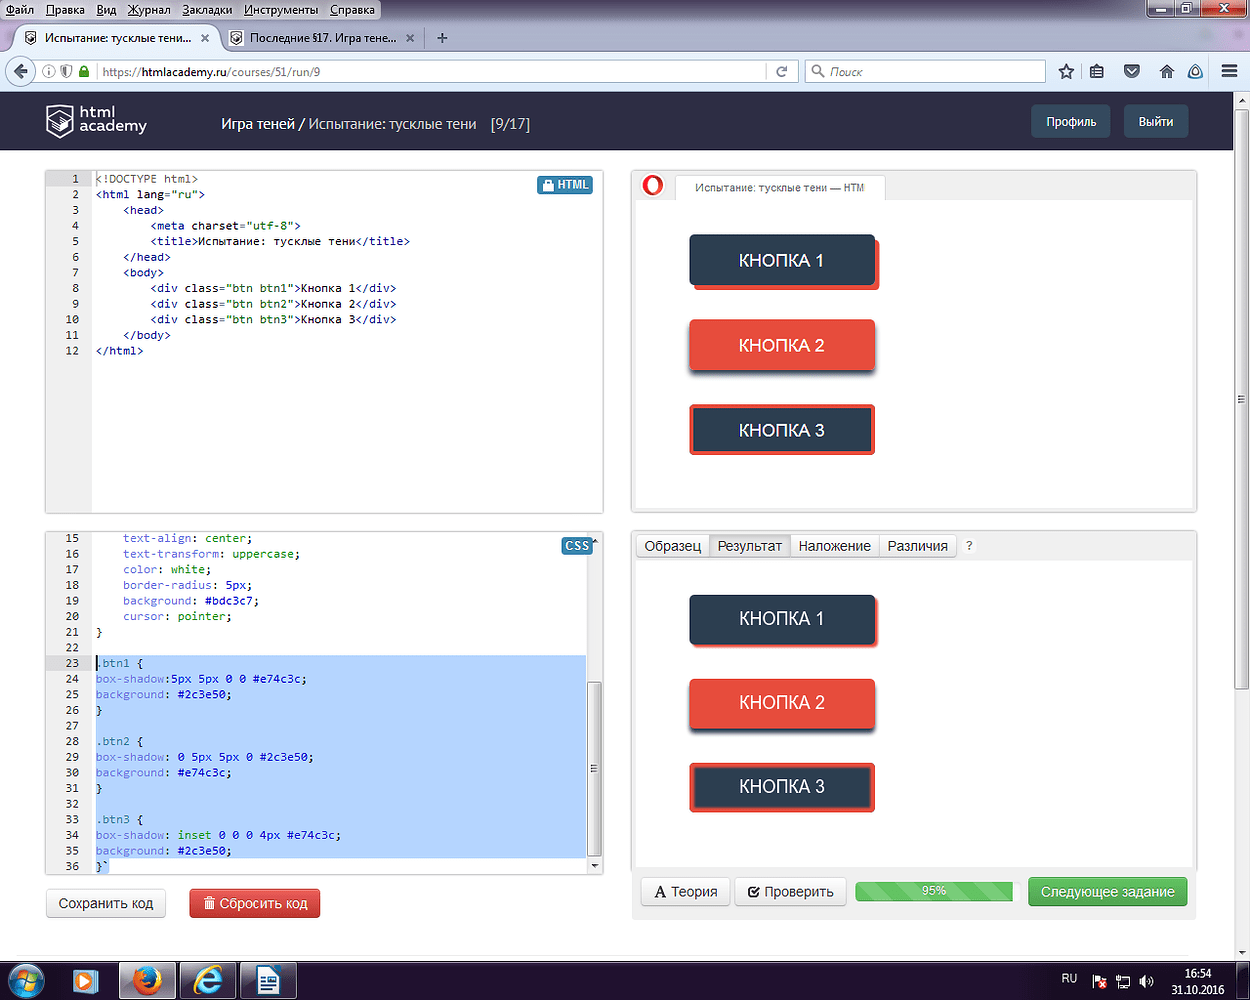The image size is (1250, 1000).
Task: Click the toolbar icon beside the menu button
Action: click(x=1195, y=72)
